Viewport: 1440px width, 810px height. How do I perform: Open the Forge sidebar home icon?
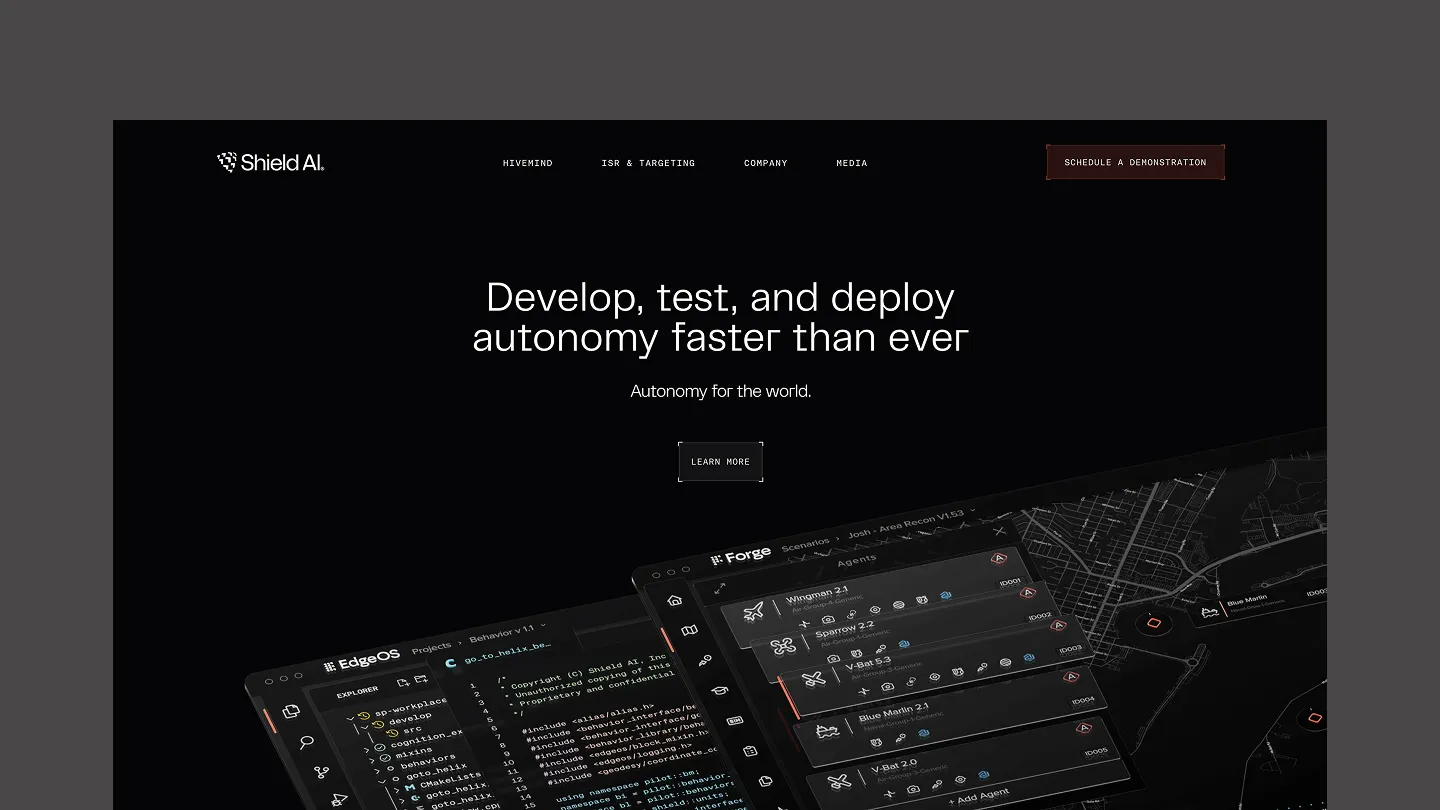coord(675,600)
